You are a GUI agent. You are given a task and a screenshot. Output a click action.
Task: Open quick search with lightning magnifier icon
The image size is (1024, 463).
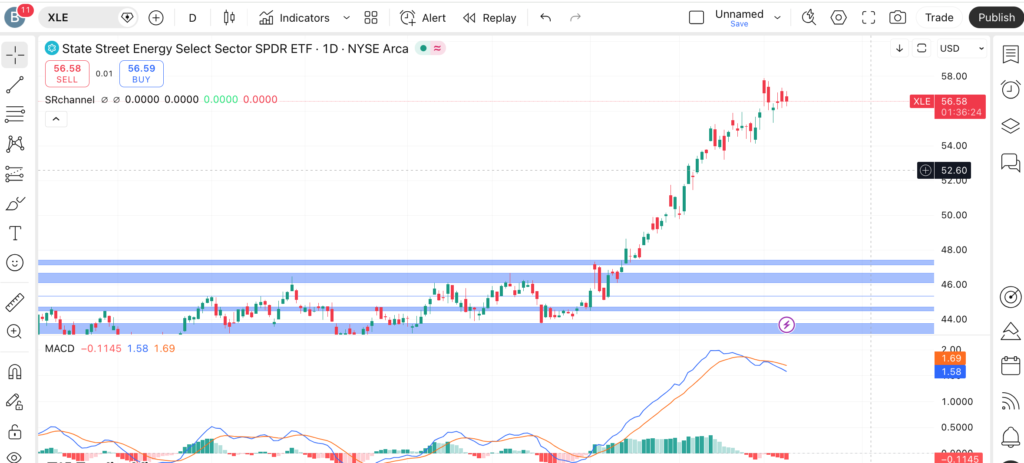coord(809,18)
